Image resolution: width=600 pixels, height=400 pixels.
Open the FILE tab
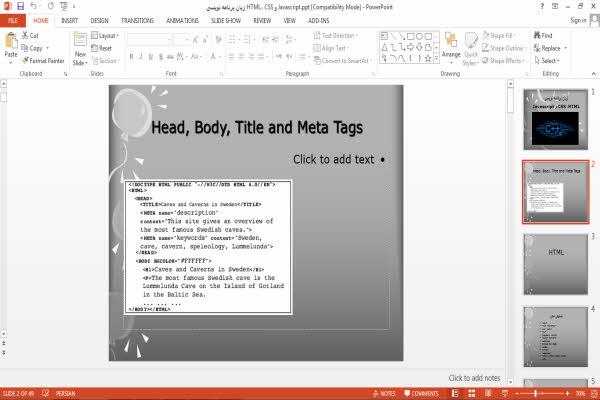coord(13,21)
